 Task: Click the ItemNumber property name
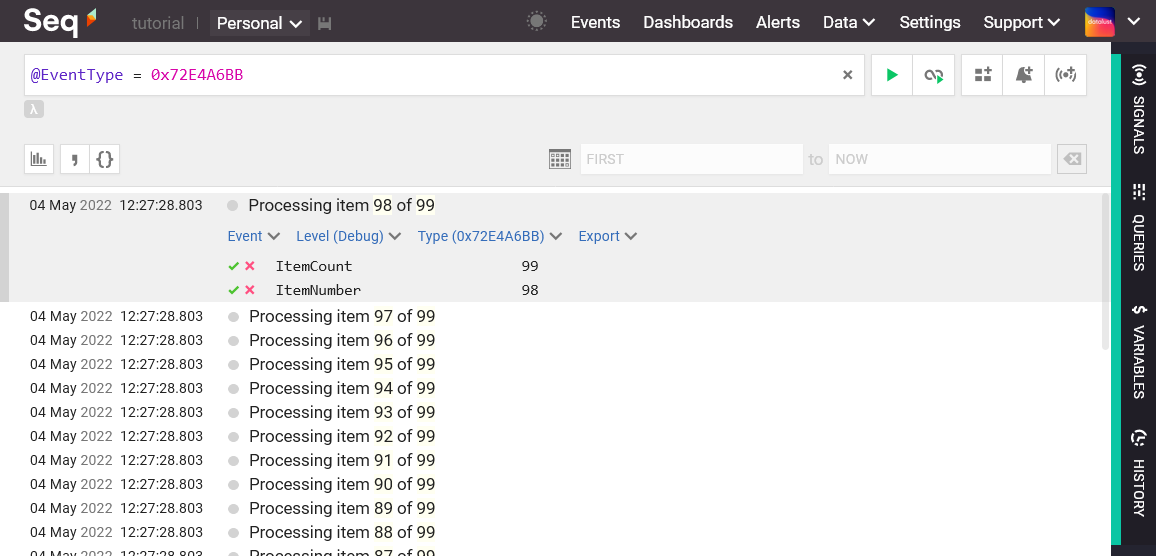(x=318, y=290)
